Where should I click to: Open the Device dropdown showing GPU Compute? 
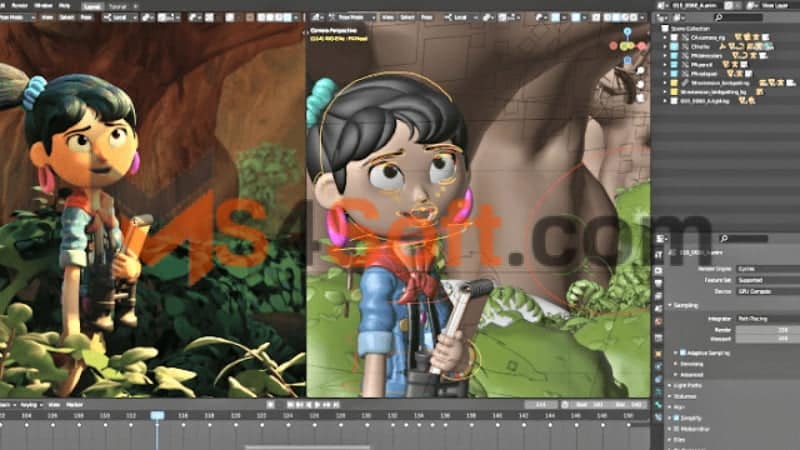point(768,291)
